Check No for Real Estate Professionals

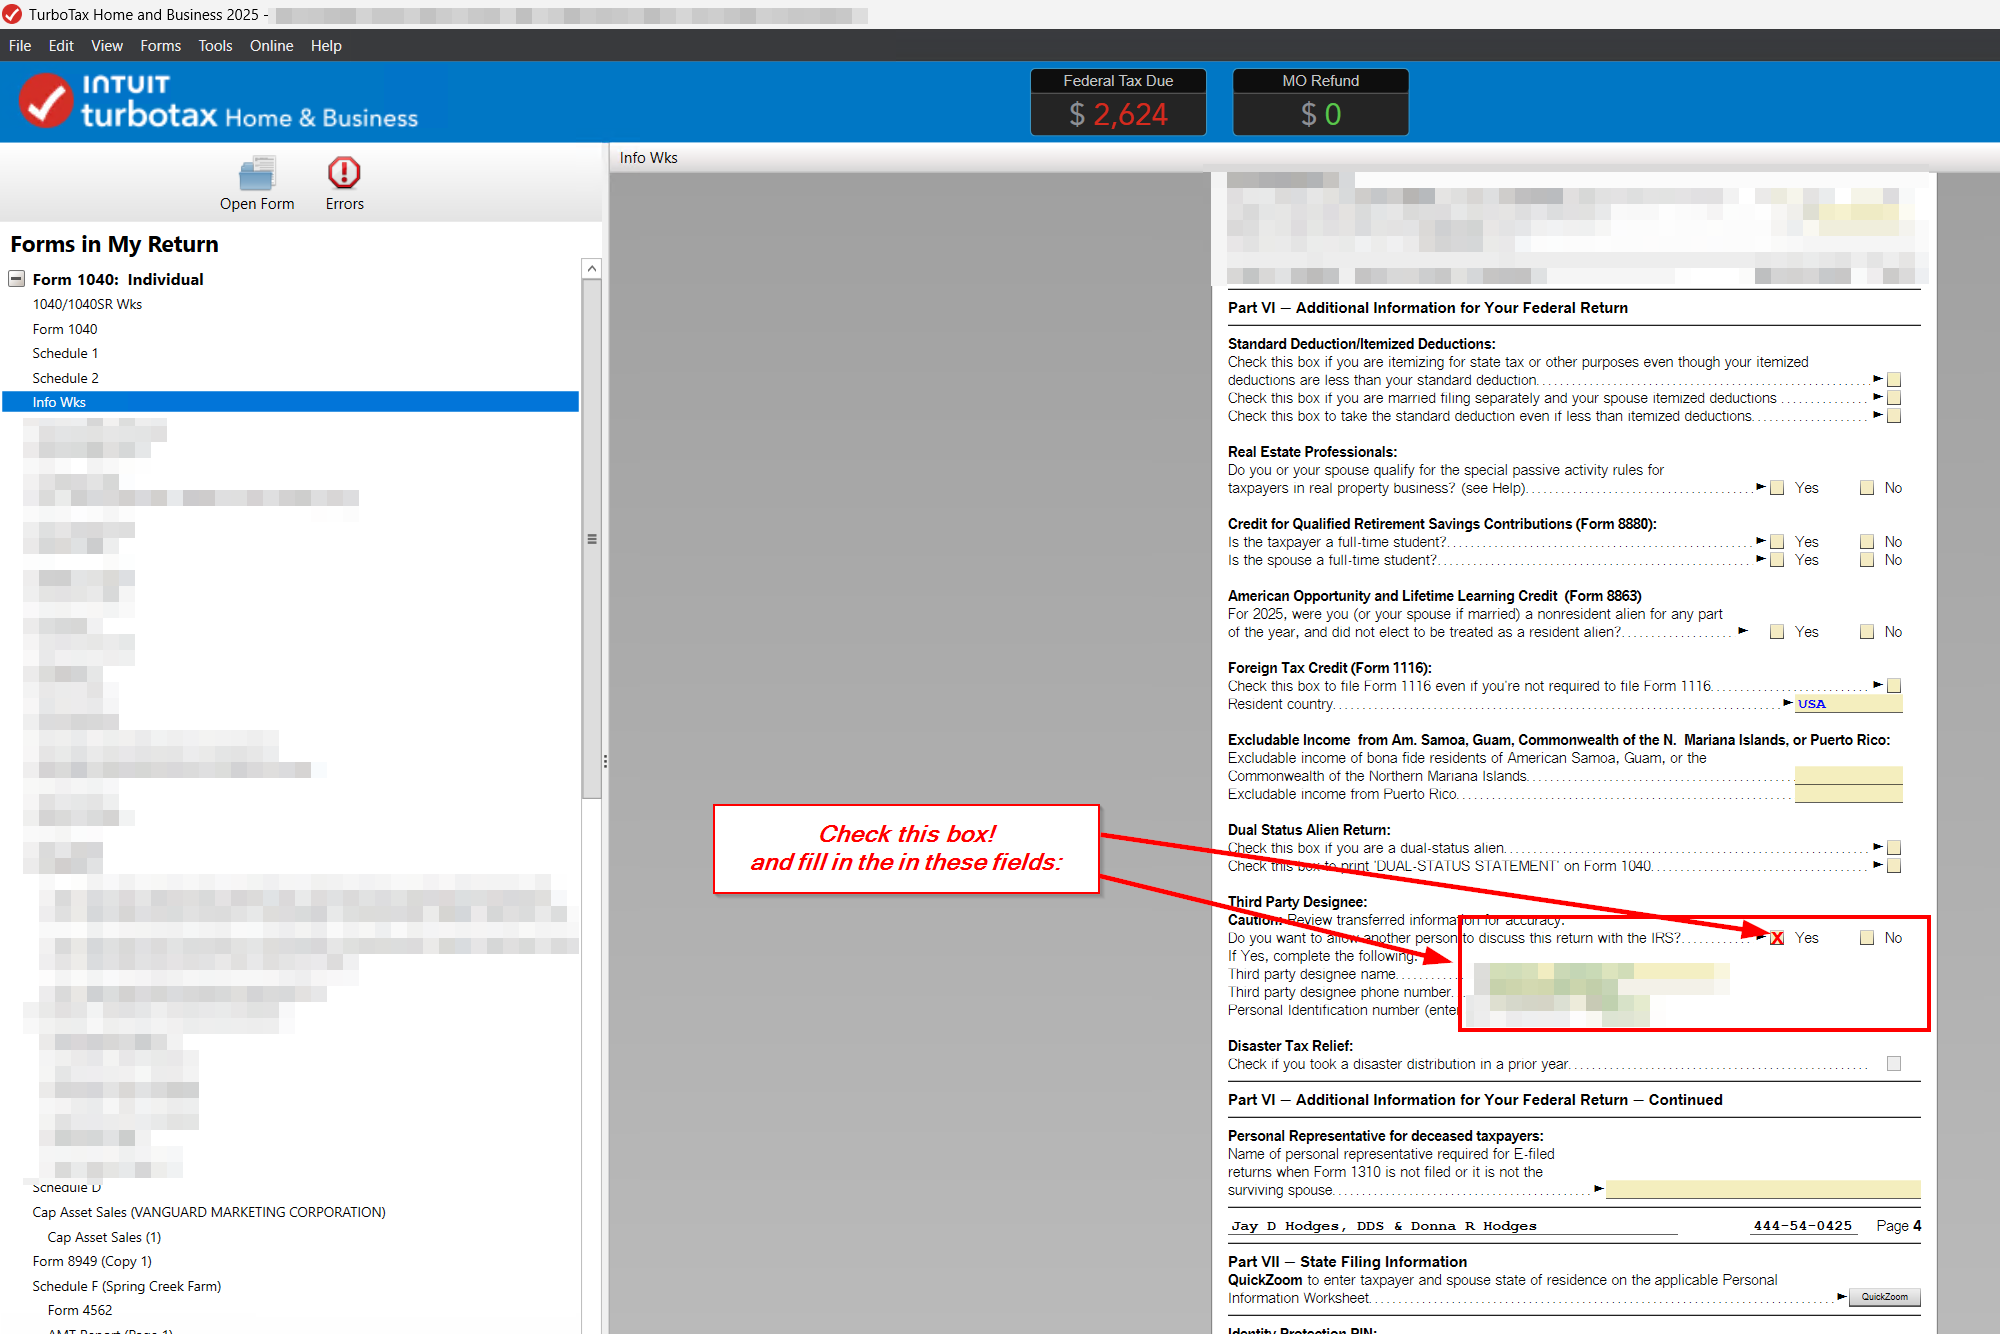[x=1867, y=488]
